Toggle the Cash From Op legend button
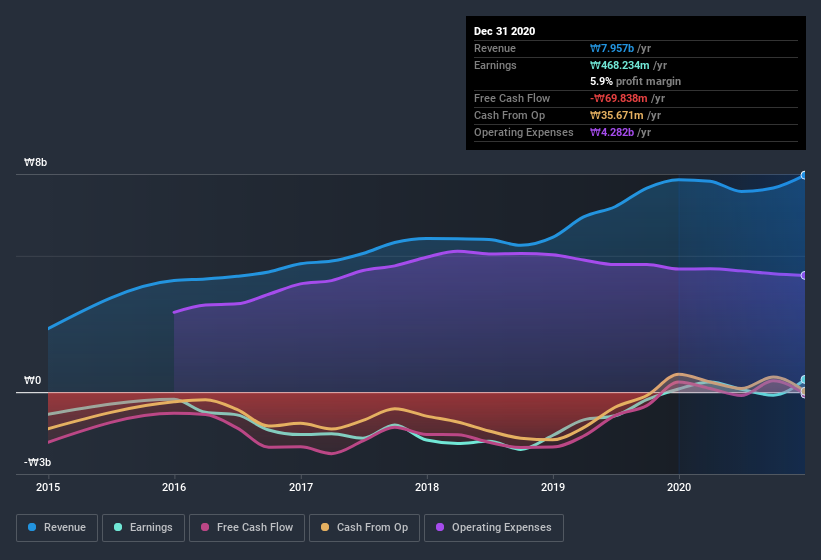Viewport: 821px width, 560px height. (364, 528)
